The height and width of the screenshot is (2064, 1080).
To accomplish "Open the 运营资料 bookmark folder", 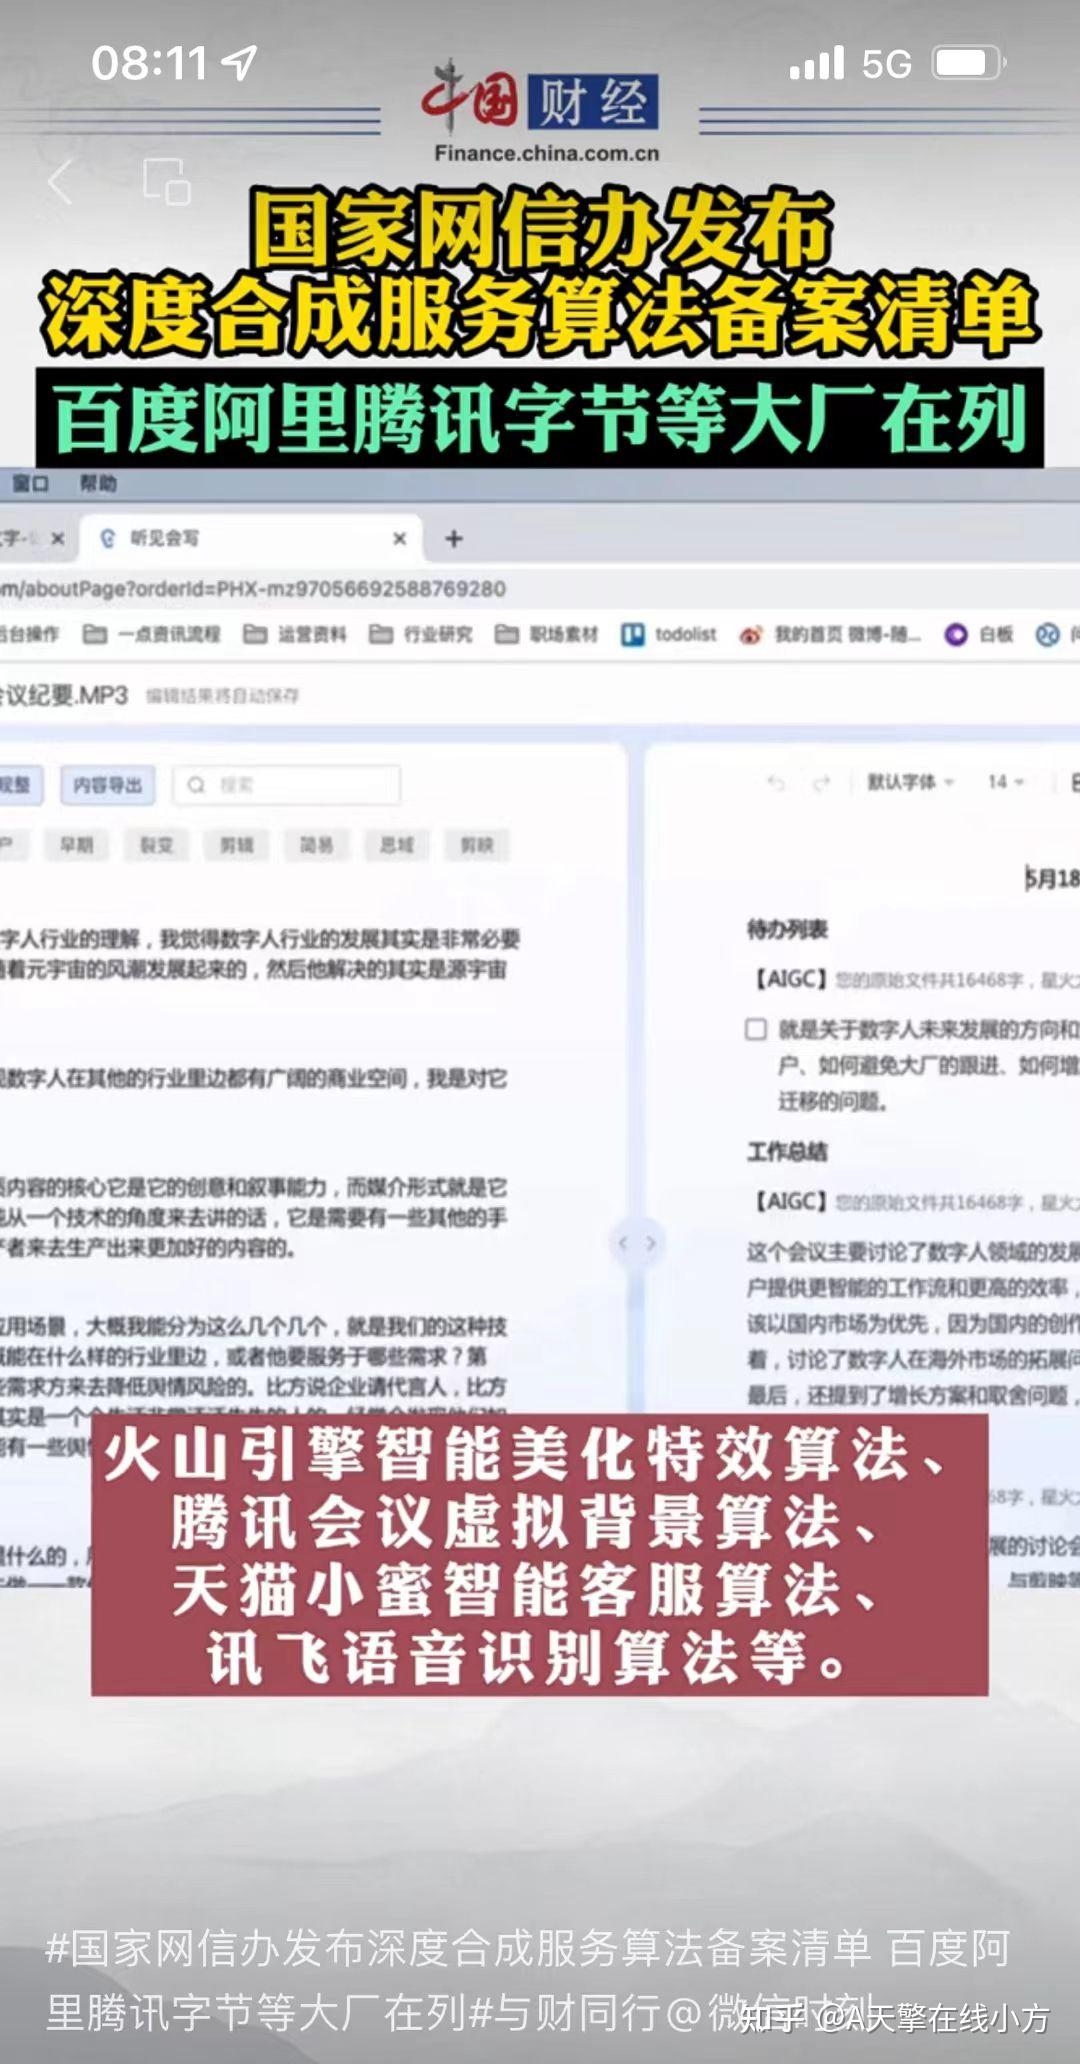I will click(295, 635).
